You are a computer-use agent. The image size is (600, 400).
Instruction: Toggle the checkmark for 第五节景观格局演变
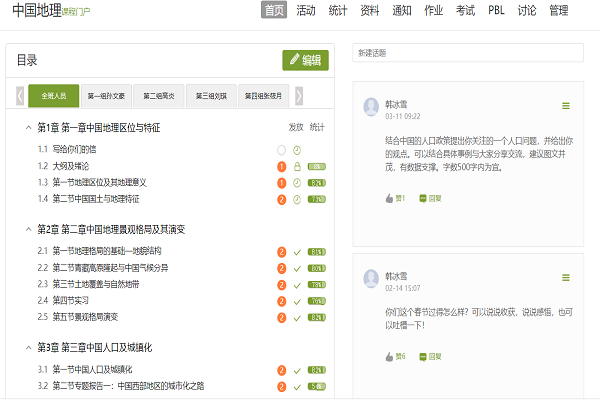297,317
